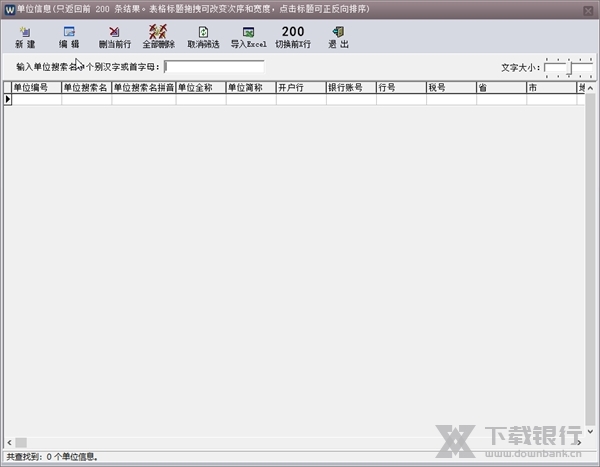
Task: Click the 退出 (Exit) toolbar icon
Action: coord(338,37)
